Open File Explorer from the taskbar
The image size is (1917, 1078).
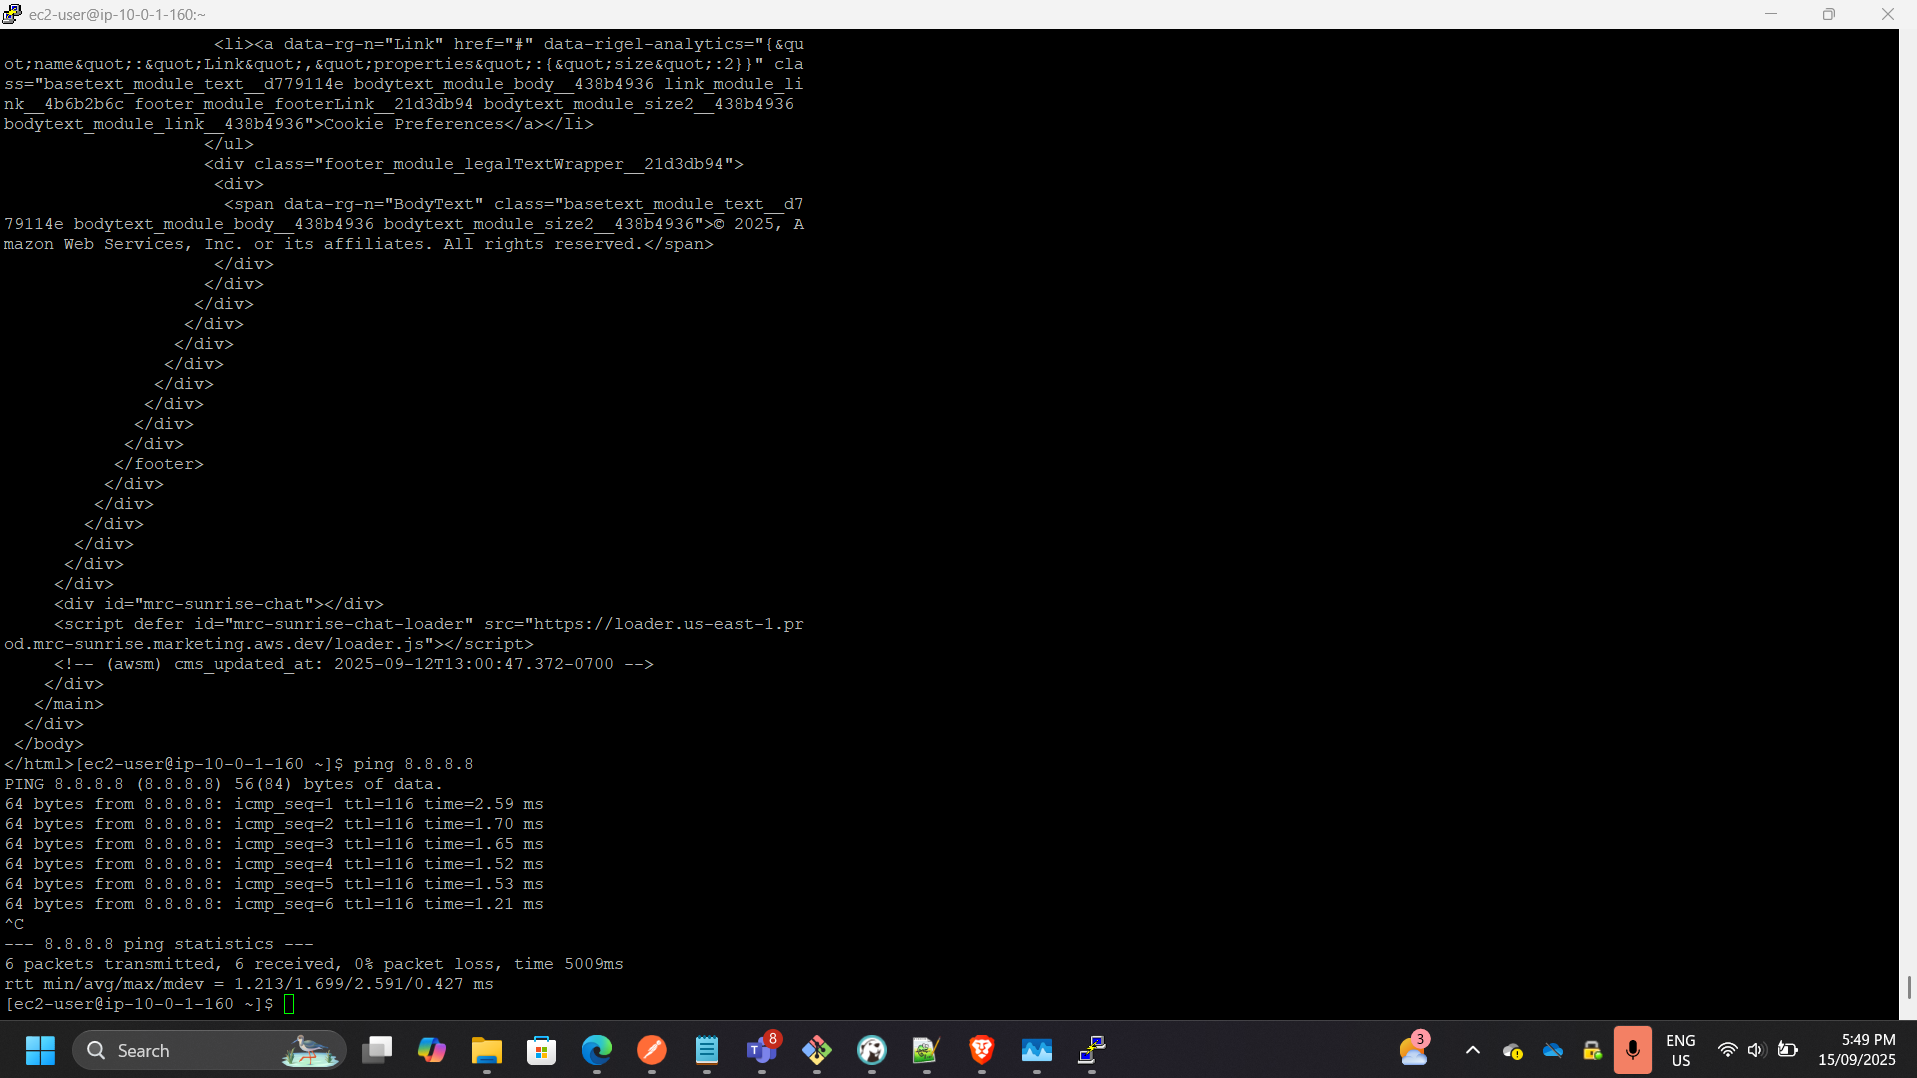[487, 1050]
